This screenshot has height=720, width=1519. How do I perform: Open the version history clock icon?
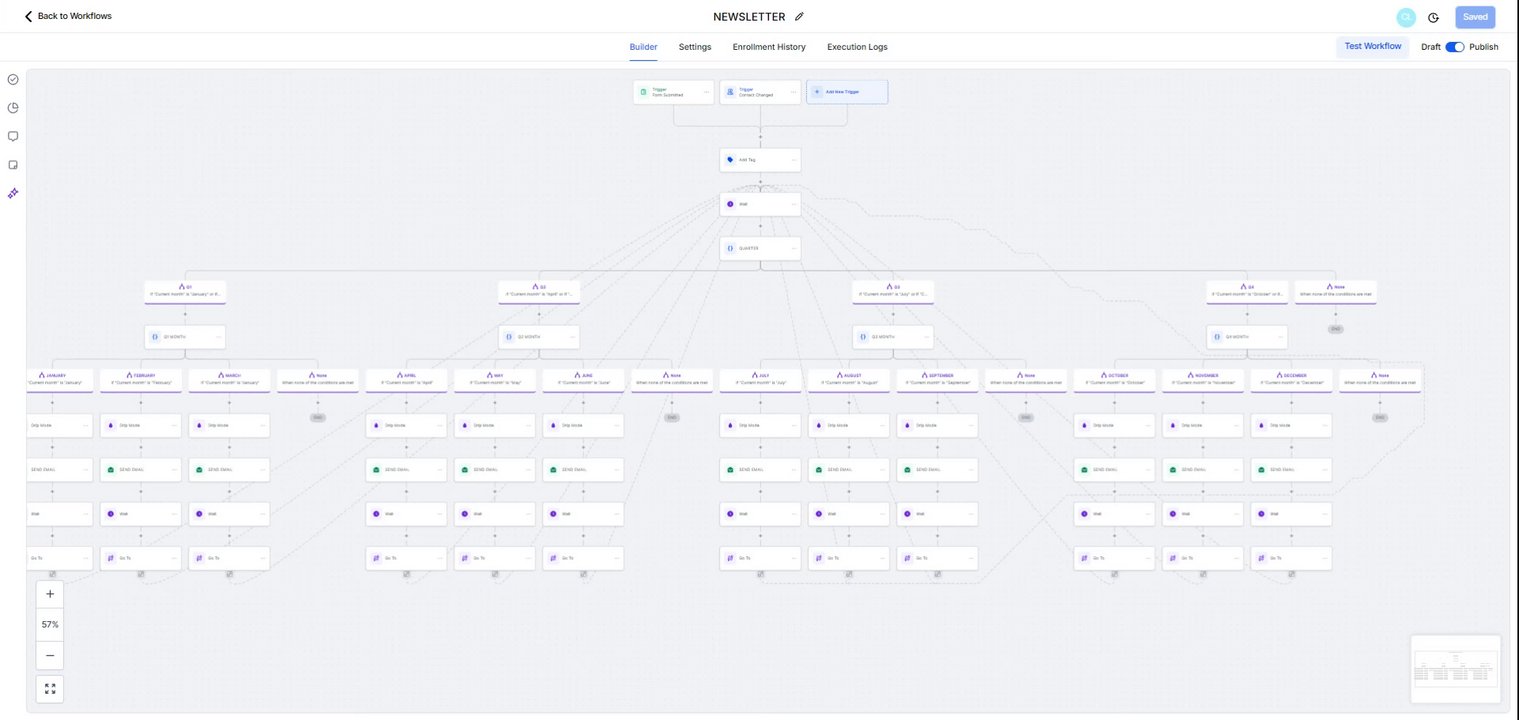pos(1433,17)
